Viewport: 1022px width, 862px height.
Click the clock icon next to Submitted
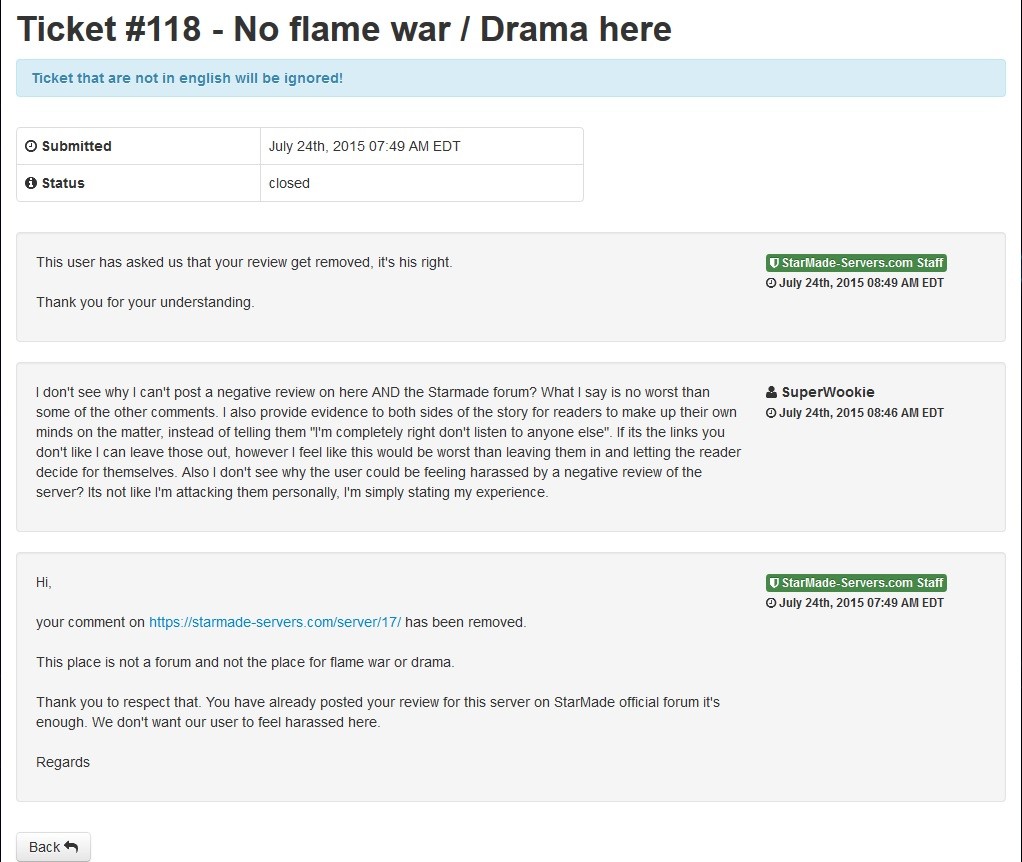[x=31, y=146]
